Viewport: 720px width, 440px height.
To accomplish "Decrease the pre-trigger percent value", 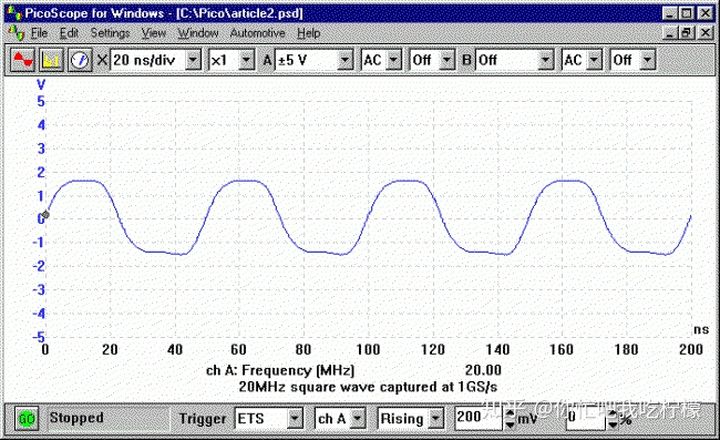I will (613, 424).
